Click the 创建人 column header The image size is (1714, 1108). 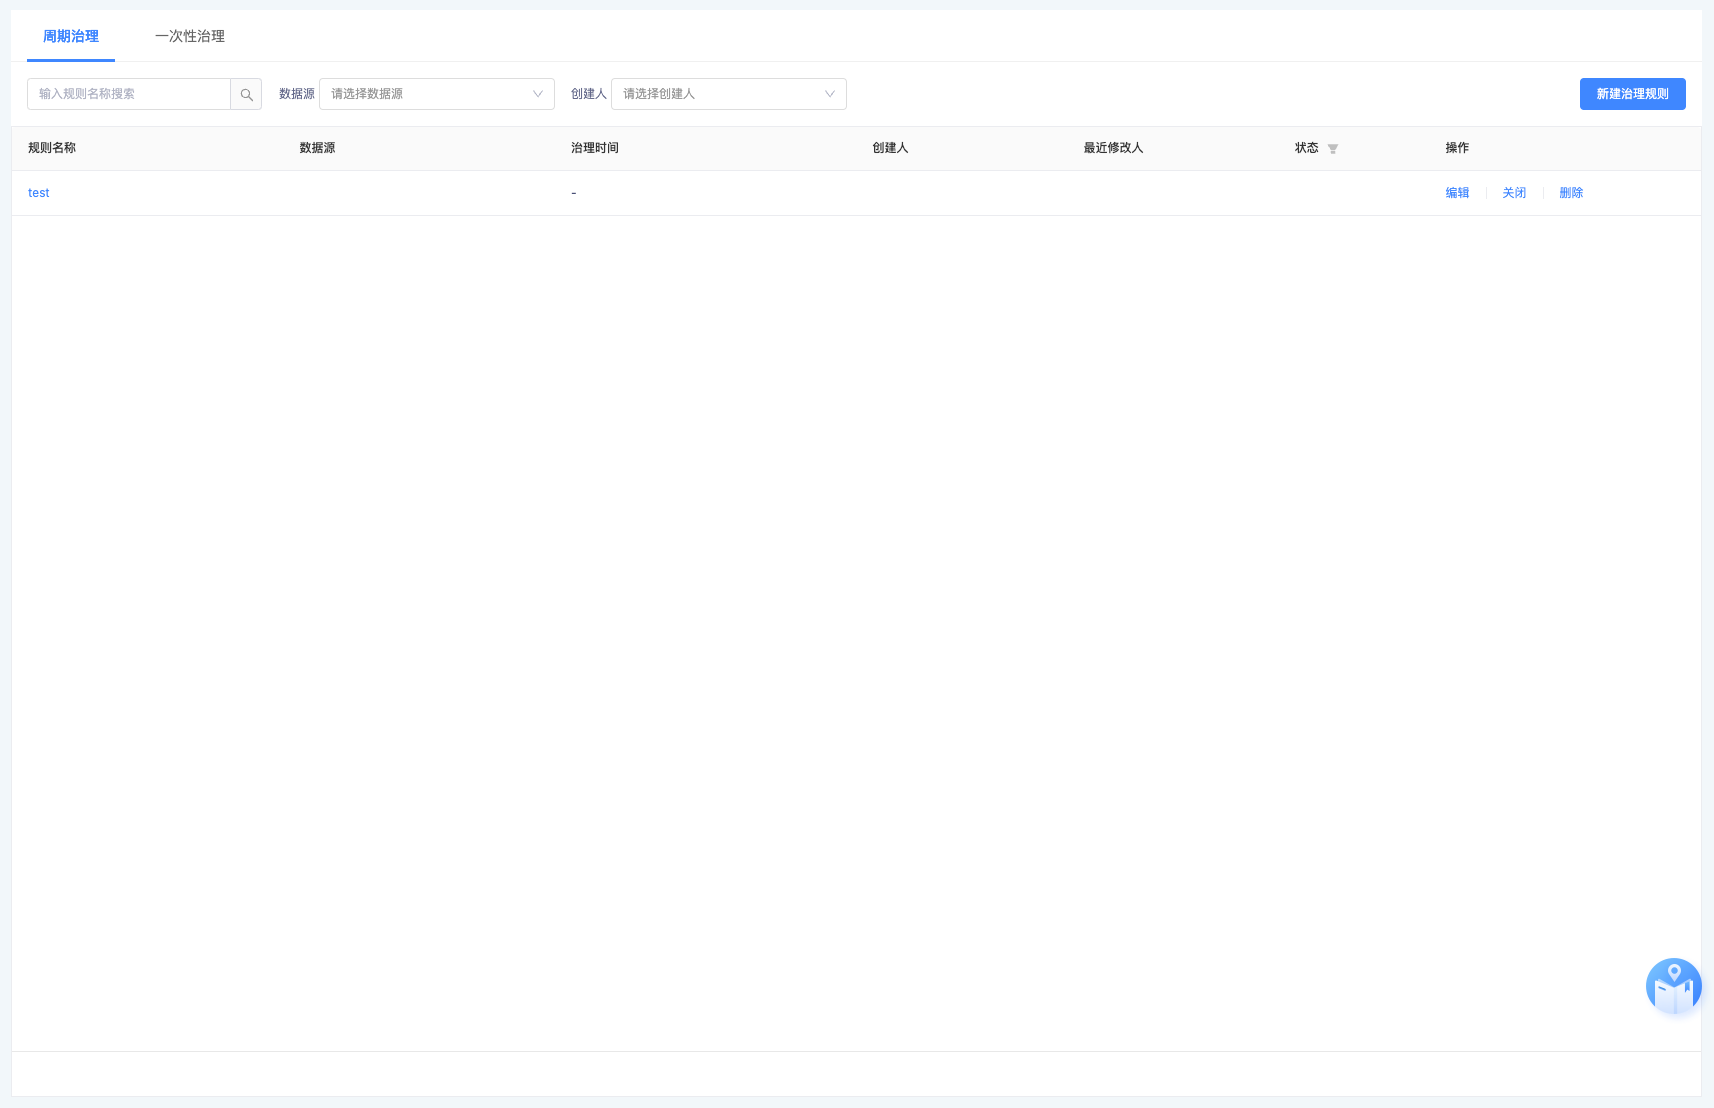click(x=890, y=148)
